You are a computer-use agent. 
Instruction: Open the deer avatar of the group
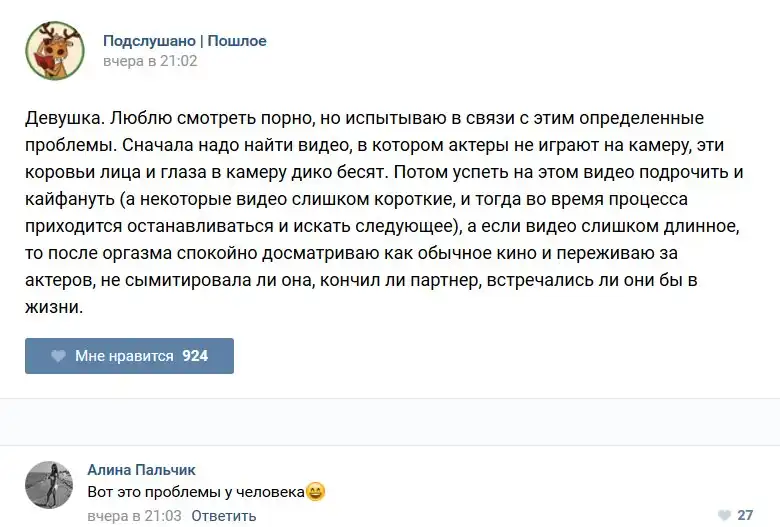click(x=54, y=51)
